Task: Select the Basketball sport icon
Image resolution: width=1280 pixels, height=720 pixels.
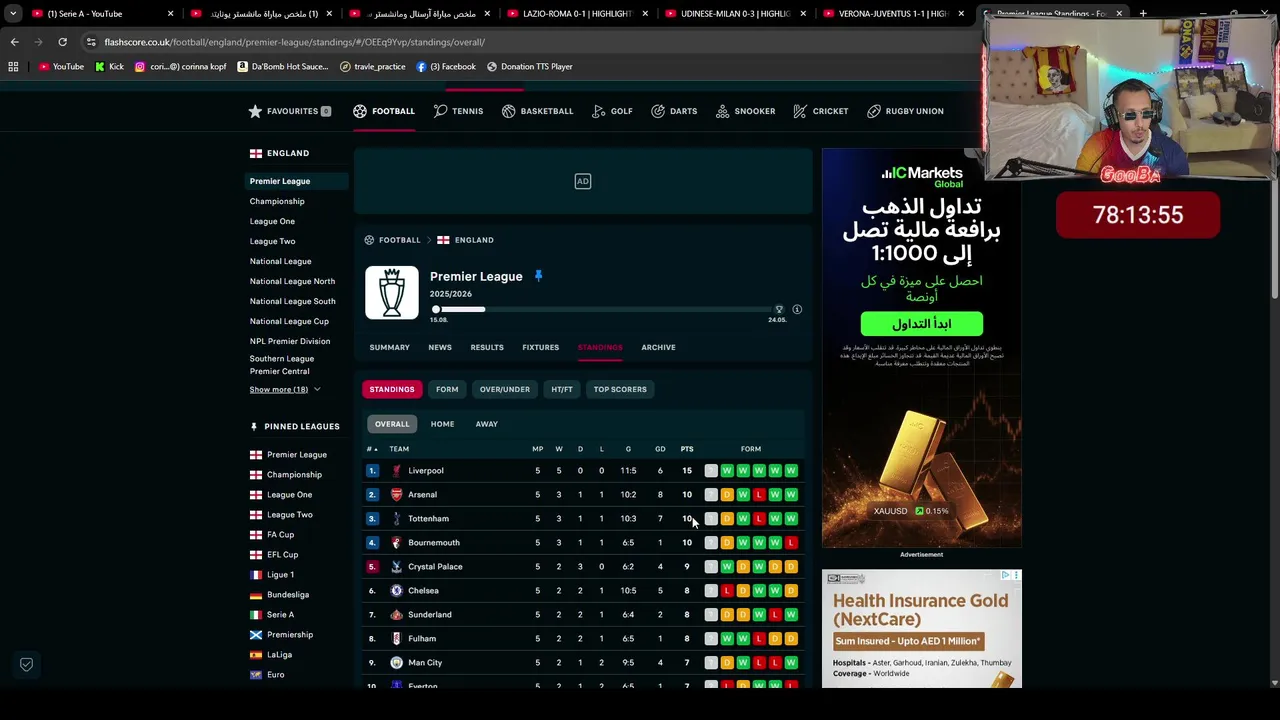Action: (x=508, y=111)
